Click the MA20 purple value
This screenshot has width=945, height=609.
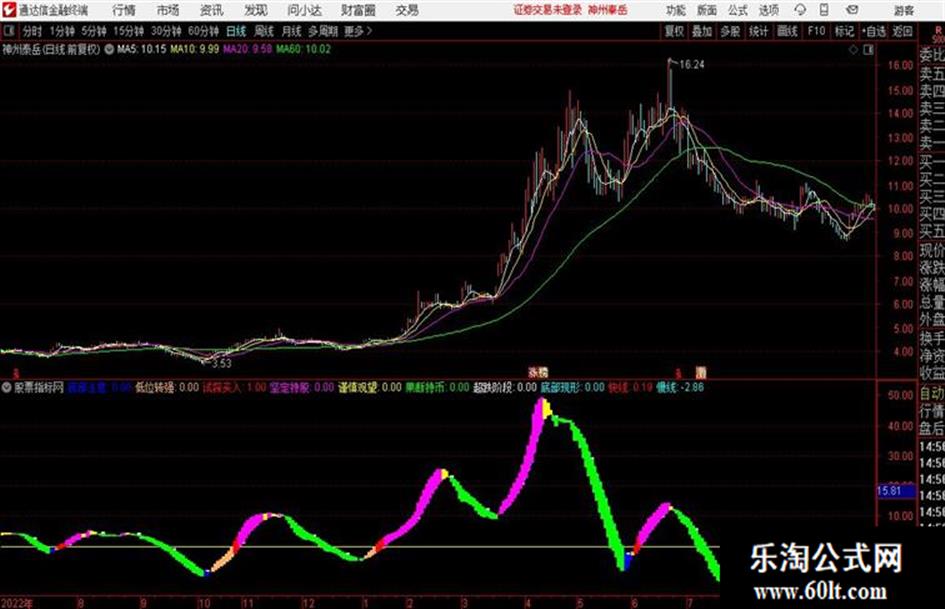[248, 49]
